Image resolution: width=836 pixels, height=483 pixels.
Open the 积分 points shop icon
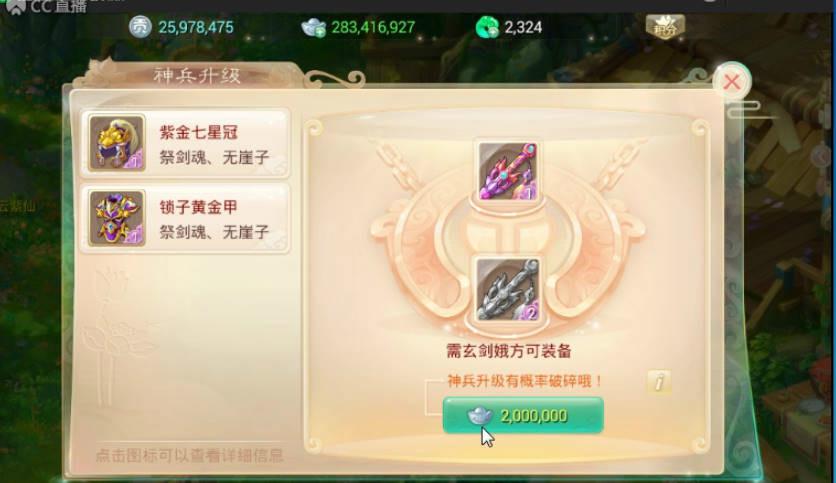tap(665, 26)
